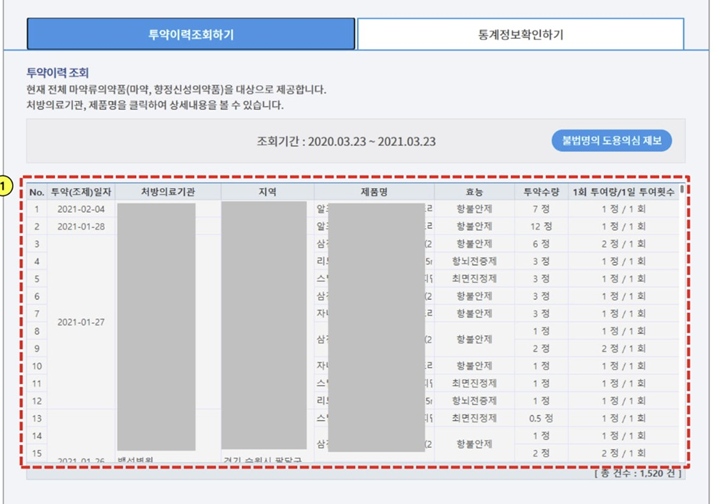720x504 pixels.
Task: Click 2 정 / 1 회 in row 9
Action: 624,349
